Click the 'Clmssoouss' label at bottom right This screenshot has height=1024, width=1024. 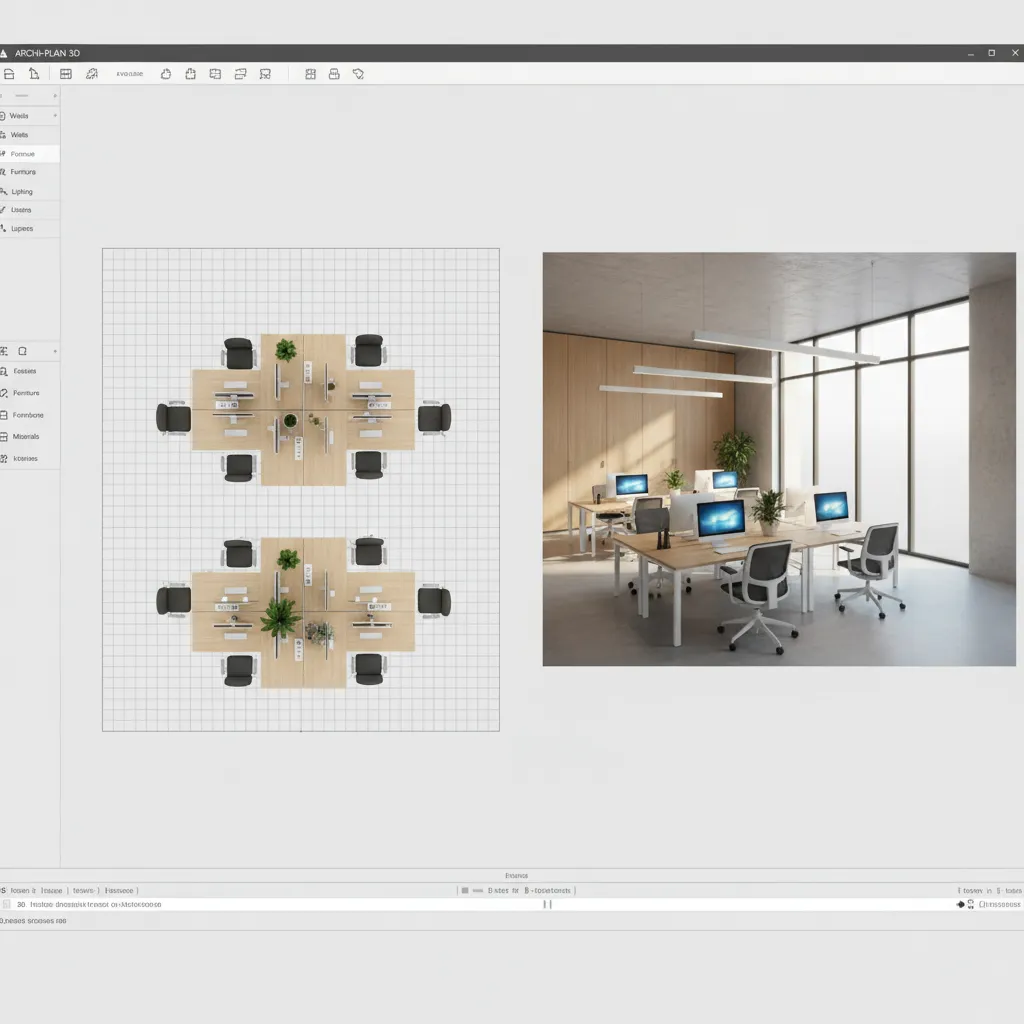coord(999,904)
